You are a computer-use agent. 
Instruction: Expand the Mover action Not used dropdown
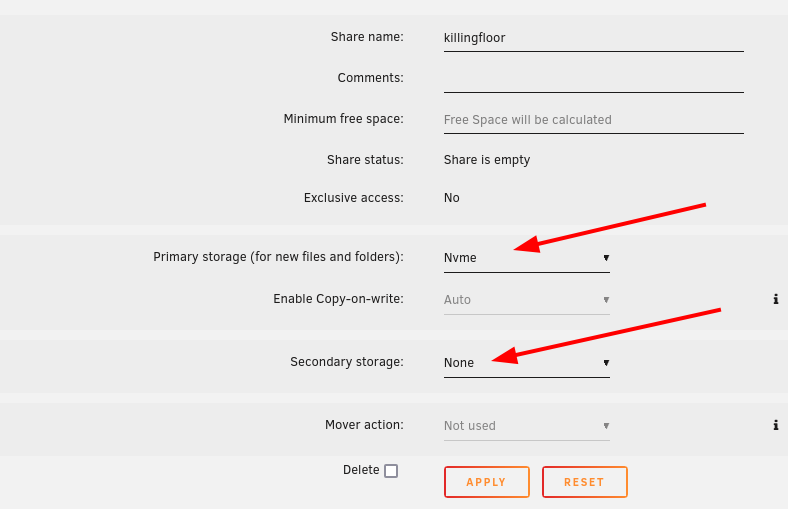point(527,426)
